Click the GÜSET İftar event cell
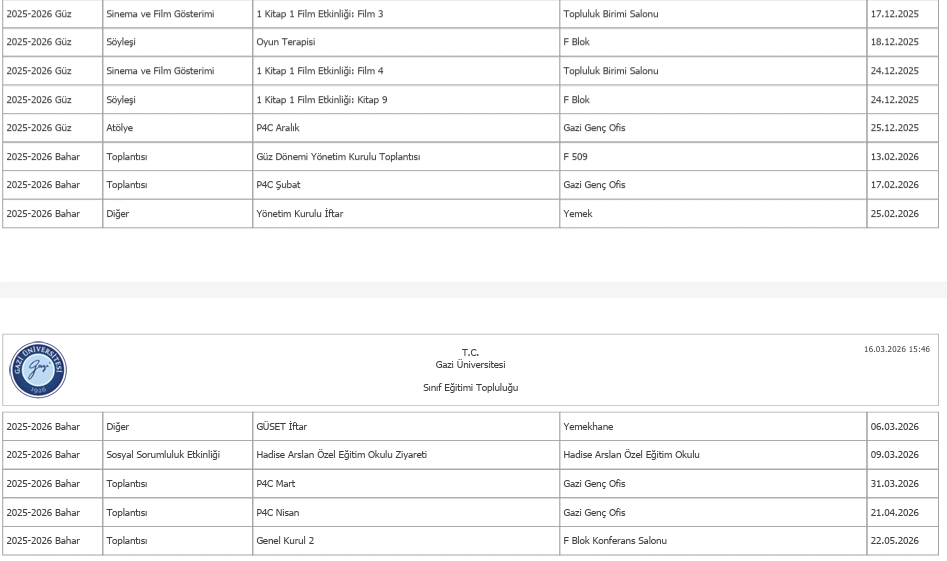The width and height of the screenshot is (947, 561). 282,426
